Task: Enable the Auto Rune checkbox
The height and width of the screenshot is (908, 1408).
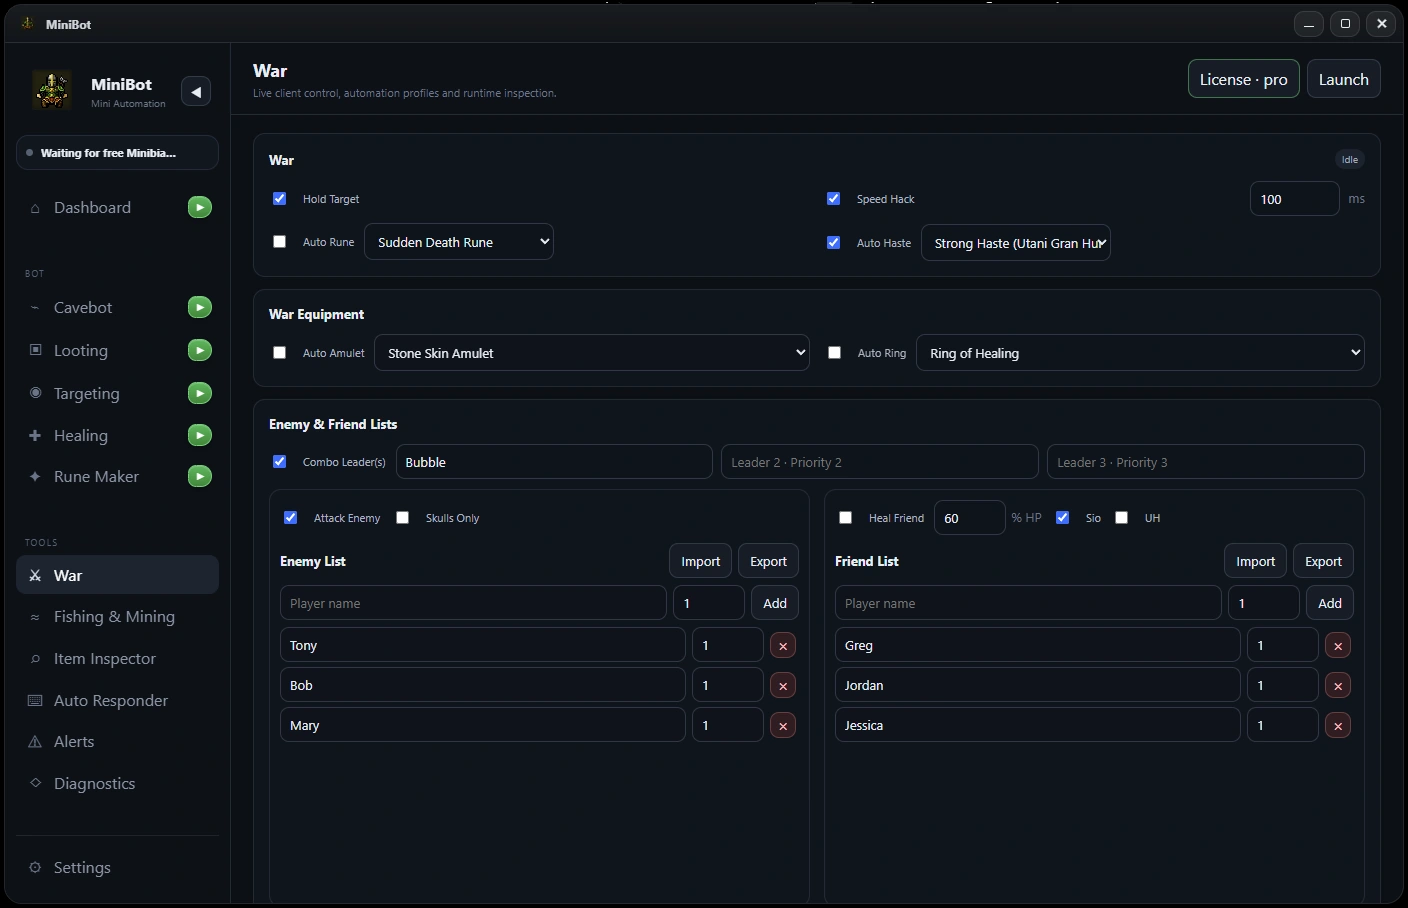Action: [280, 242]
